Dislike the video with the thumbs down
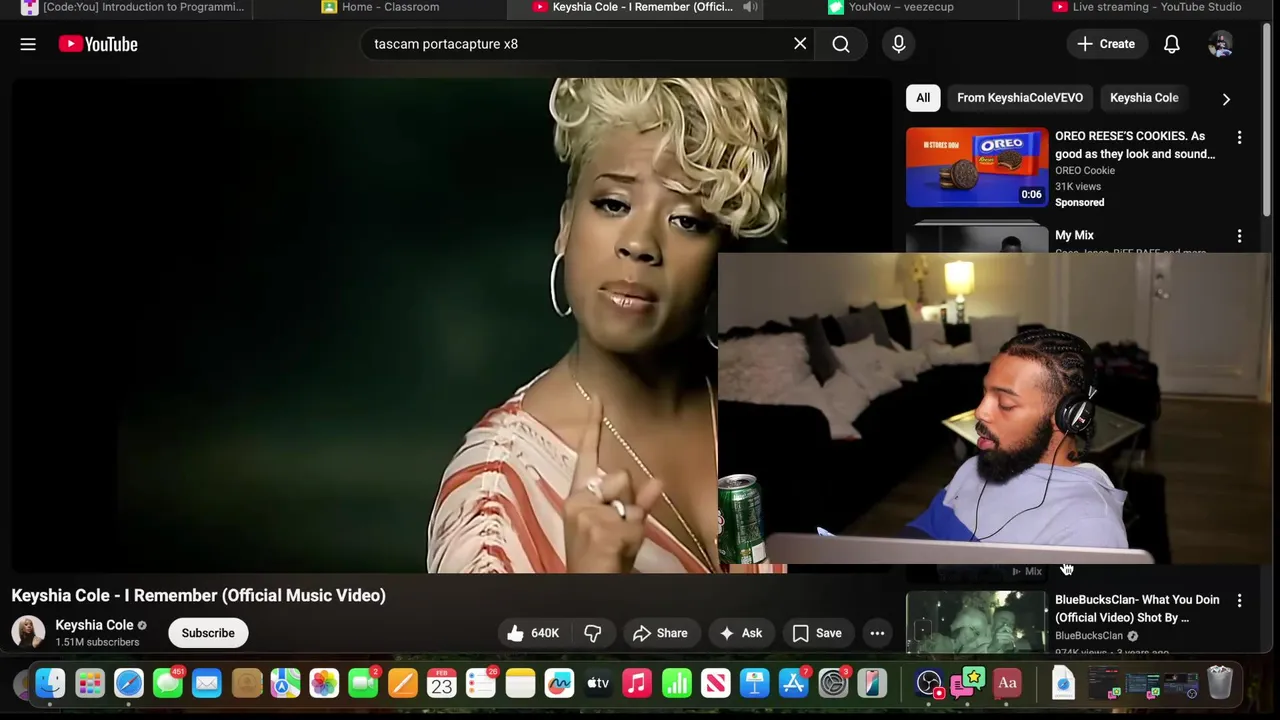Screen dimensions: 1280x720 point(592,633)
